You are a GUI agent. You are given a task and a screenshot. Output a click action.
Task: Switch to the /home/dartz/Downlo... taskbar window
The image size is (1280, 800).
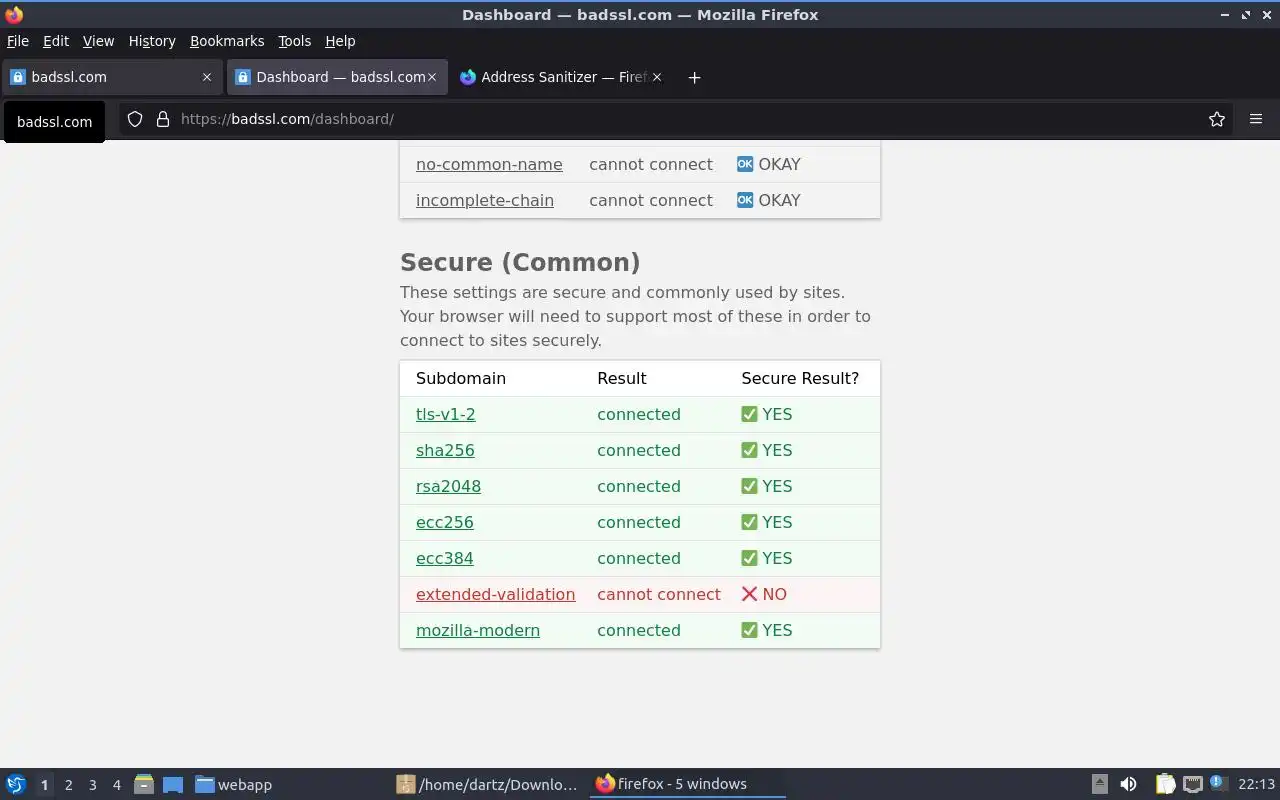[x=487, y=784]
